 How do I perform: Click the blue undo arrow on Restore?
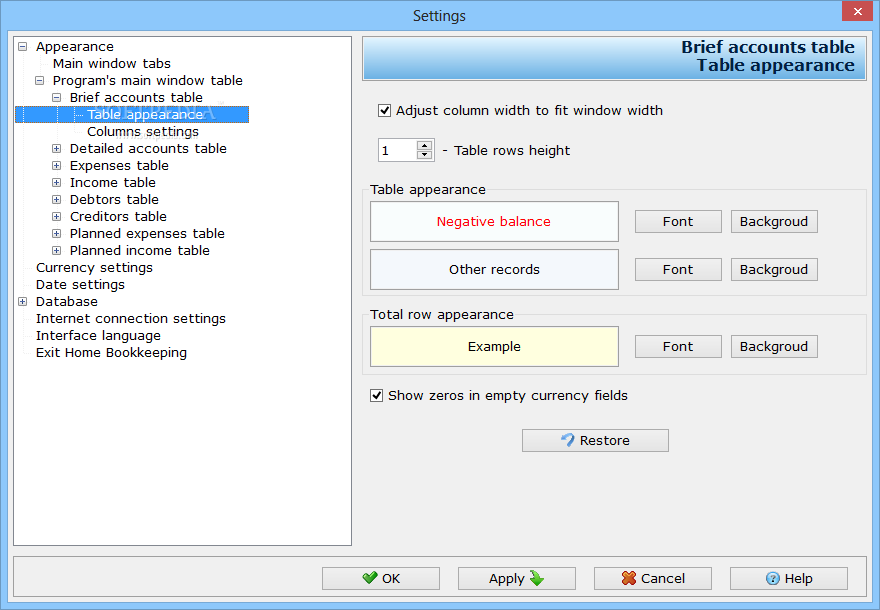click(568, 440)
